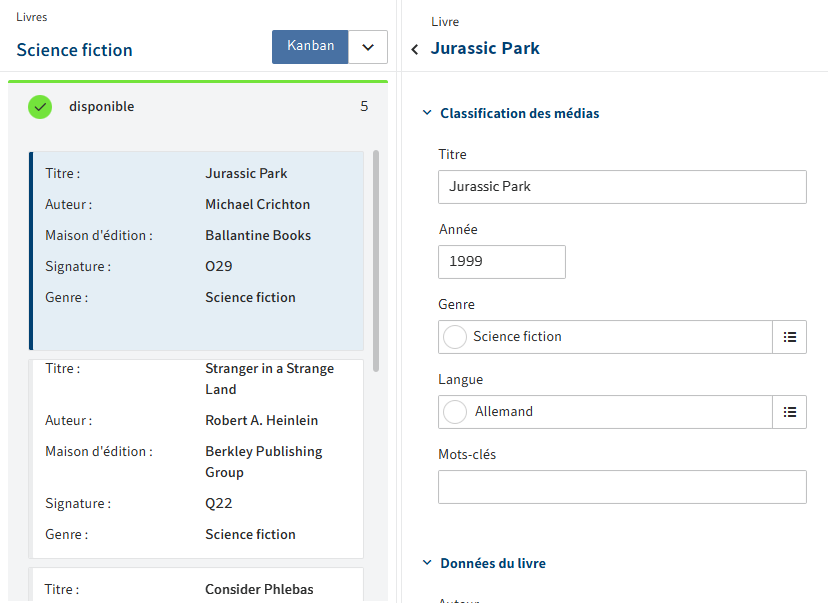Click the disponible column header label

coord(101,107)
